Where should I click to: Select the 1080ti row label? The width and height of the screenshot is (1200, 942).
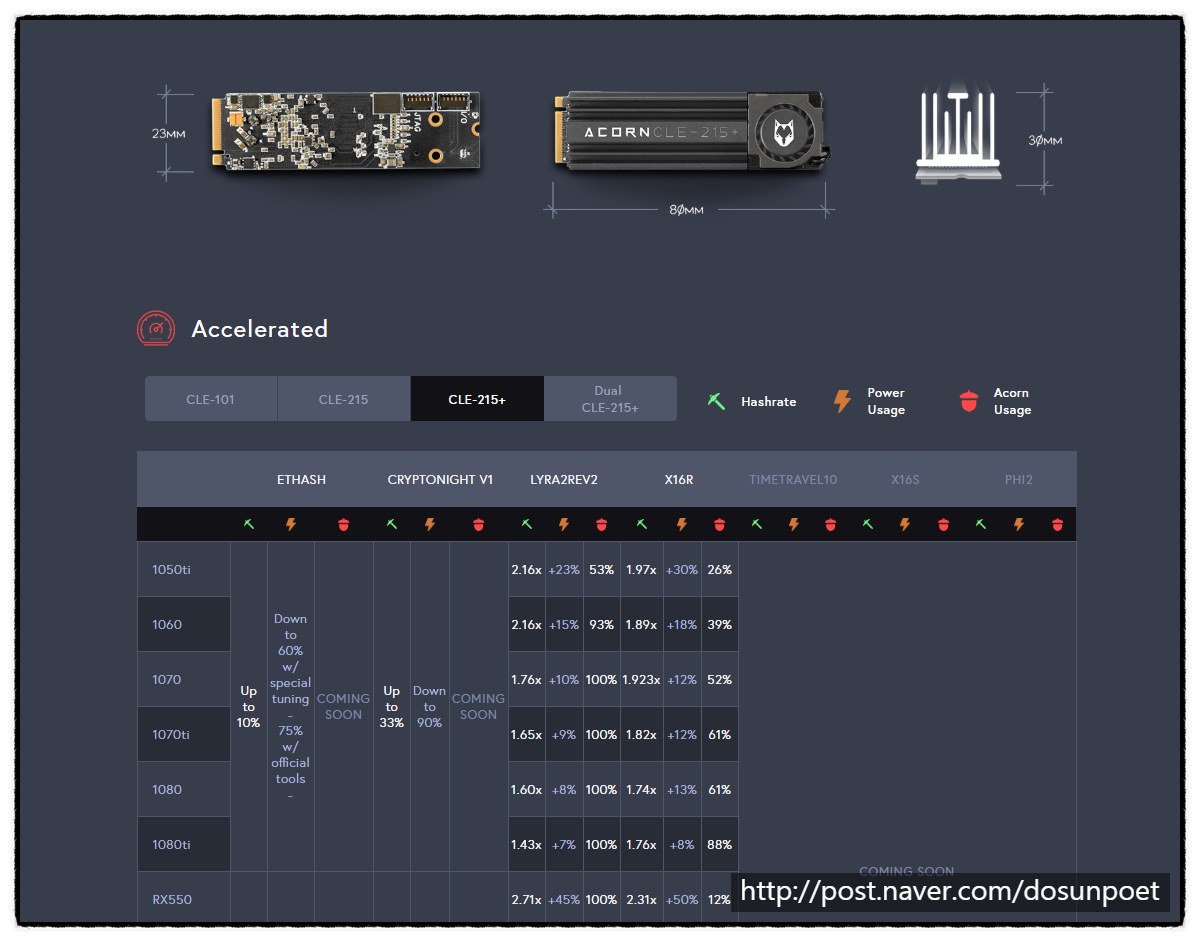184,845
